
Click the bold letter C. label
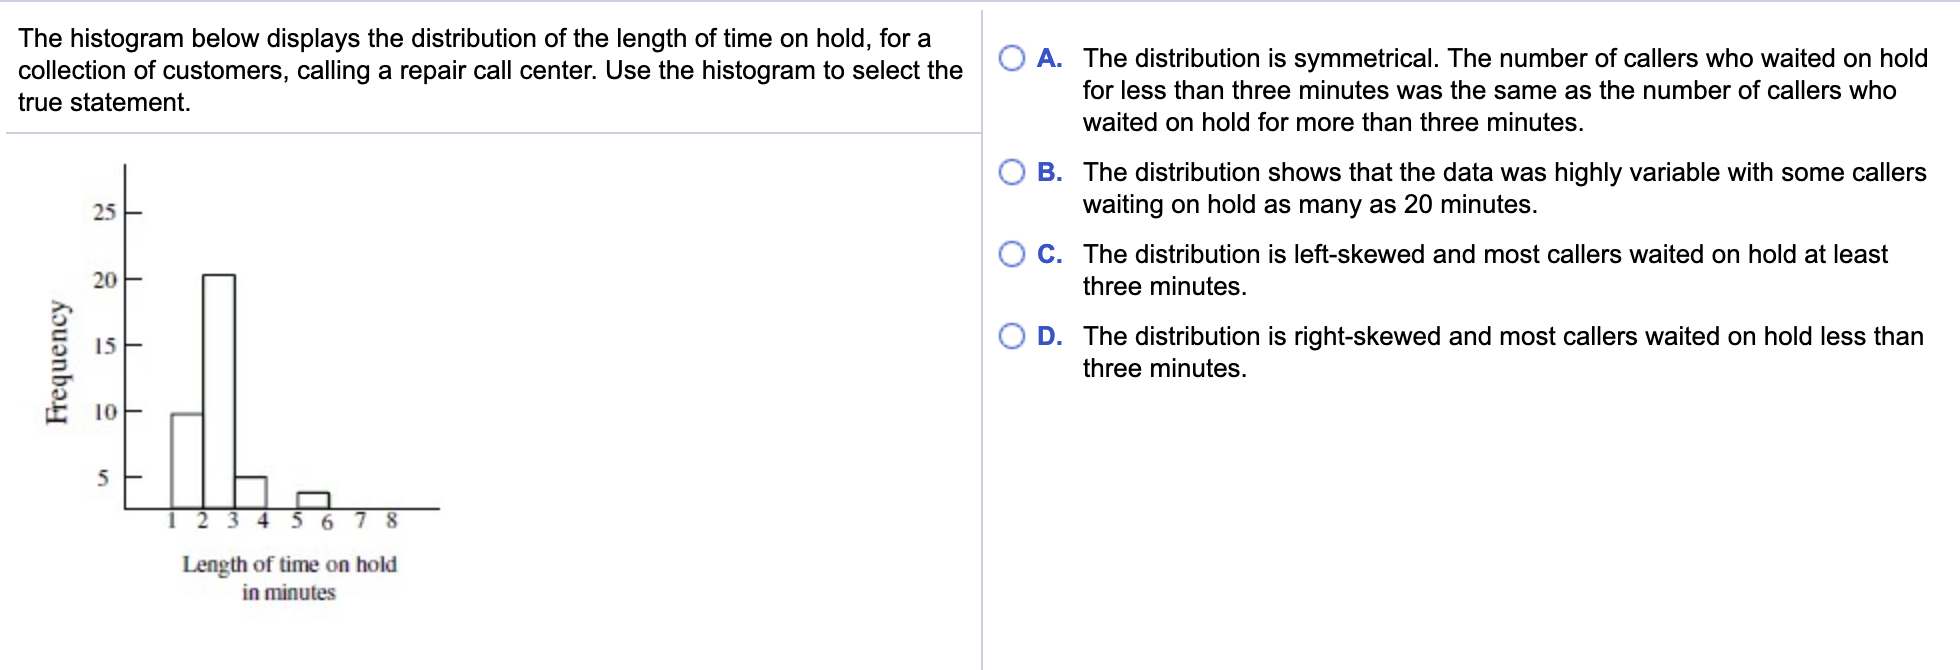(x=1049, y=254)
